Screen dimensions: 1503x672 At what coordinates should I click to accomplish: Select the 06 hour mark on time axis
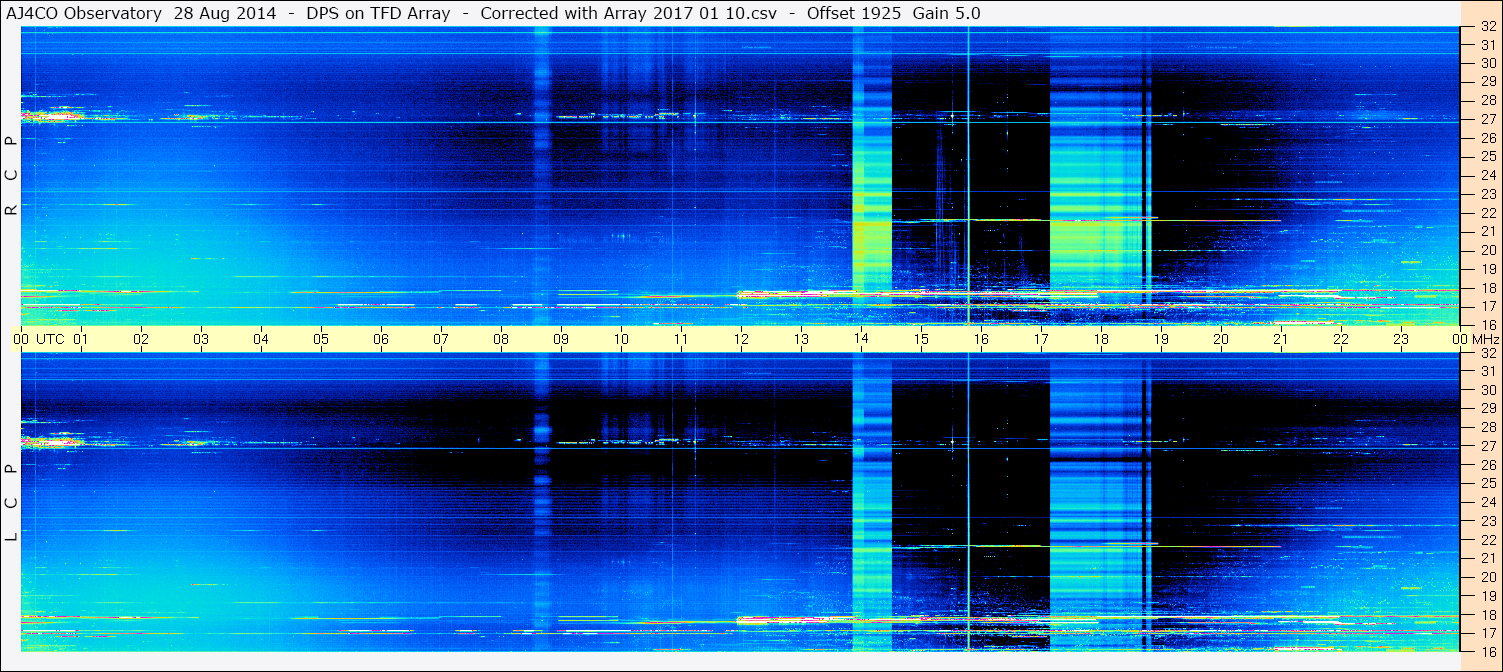point(381,339)
